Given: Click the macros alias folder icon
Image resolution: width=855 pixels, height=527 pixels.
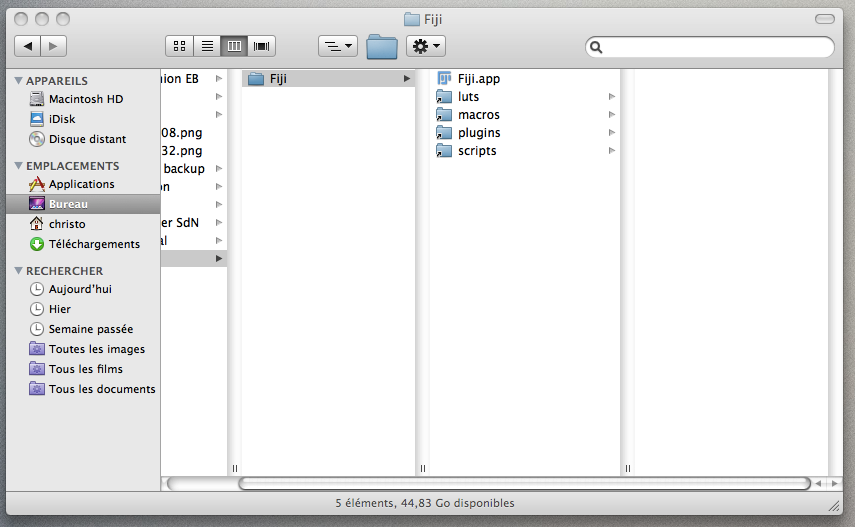Looking at the screenshot, I should point(444,115).
